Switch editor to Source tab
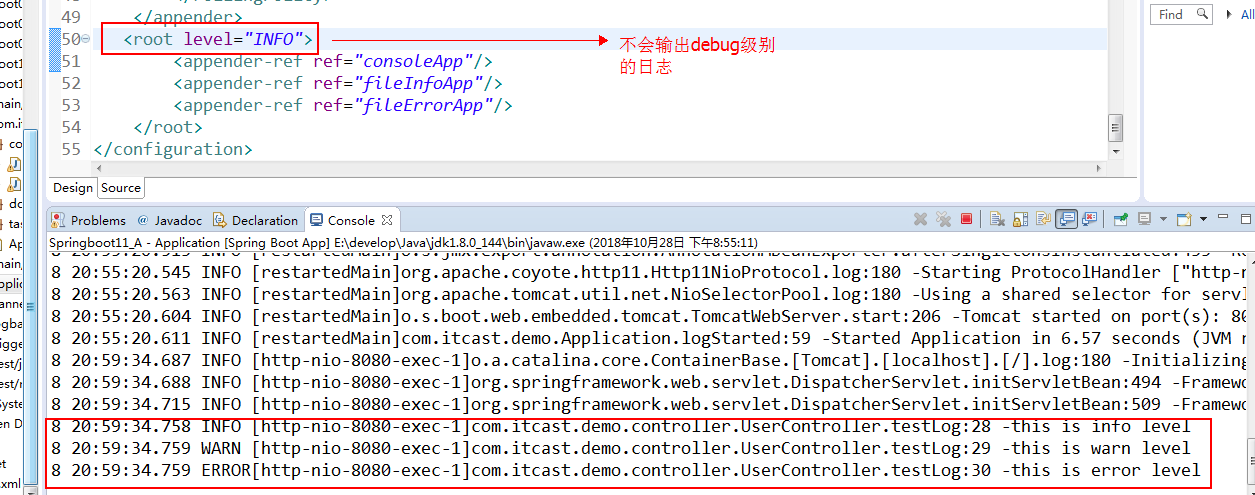Image resolution: width=1255 pixels, height=495 pixels. coord(121,188)
